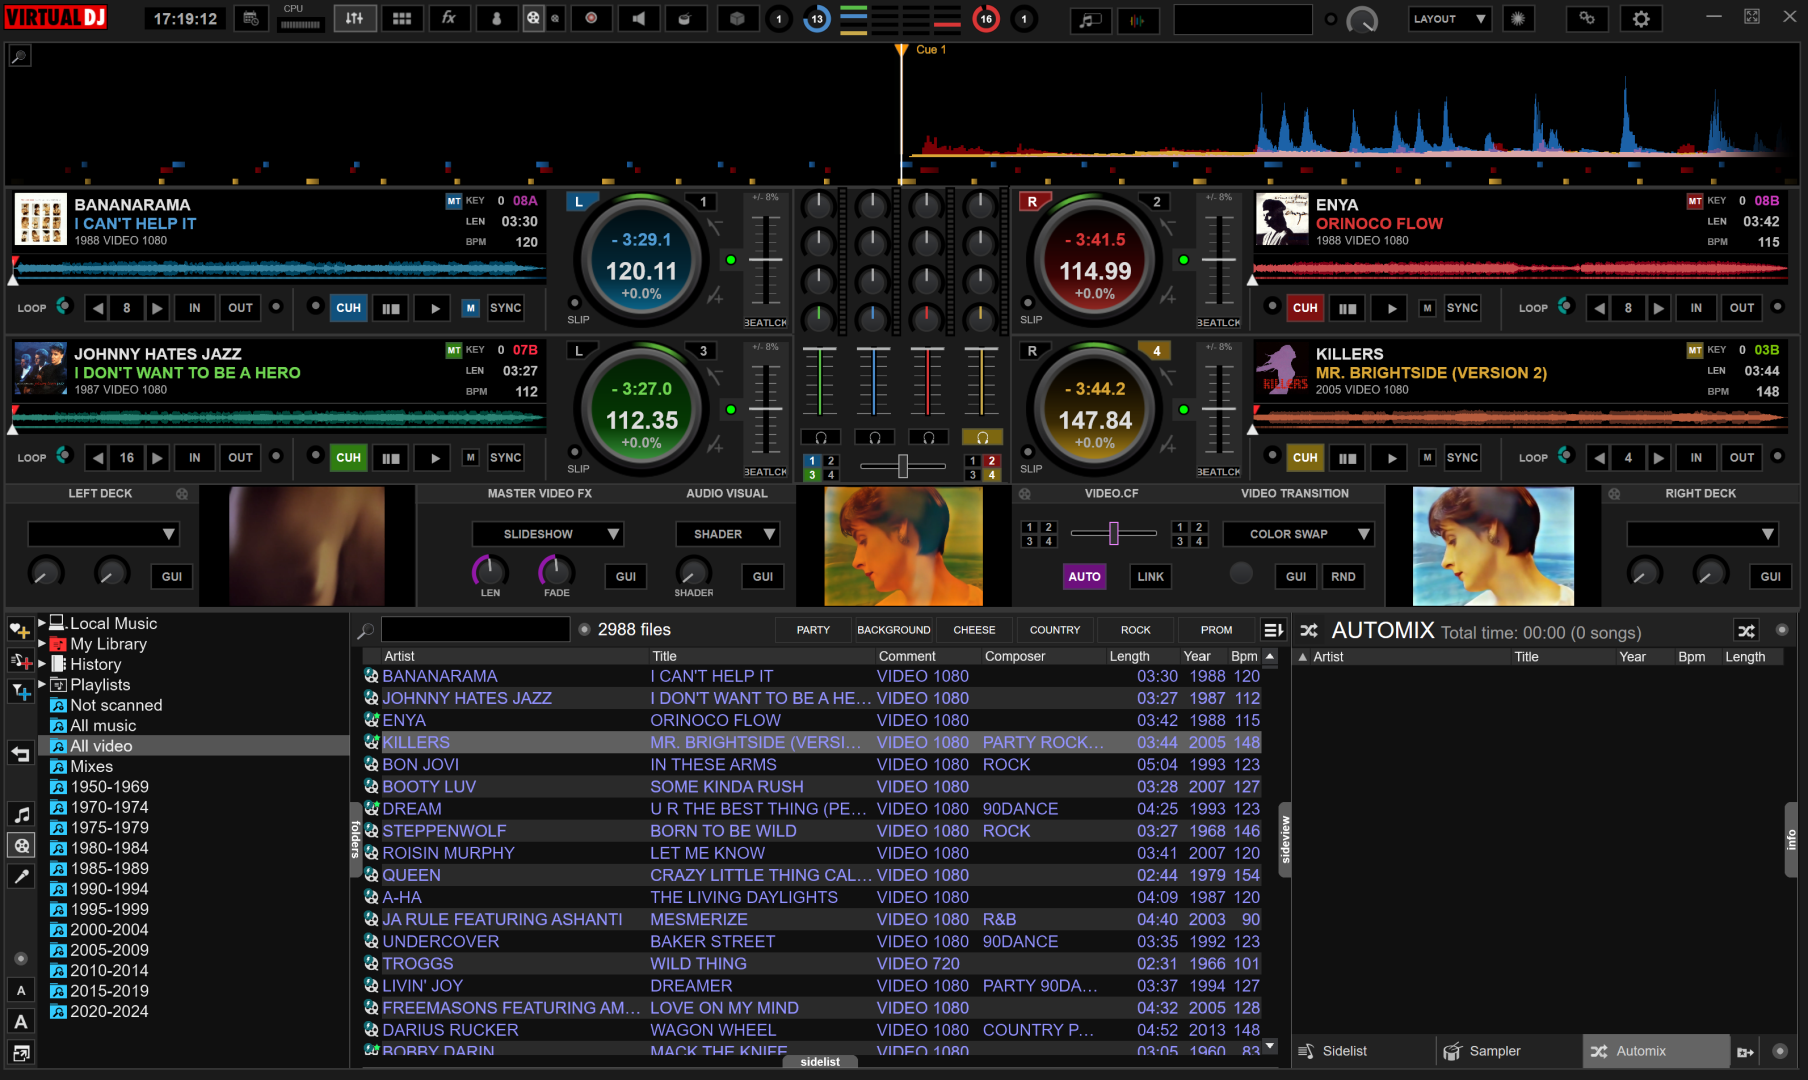Click the chain link icon near settings

(1587, 19)
